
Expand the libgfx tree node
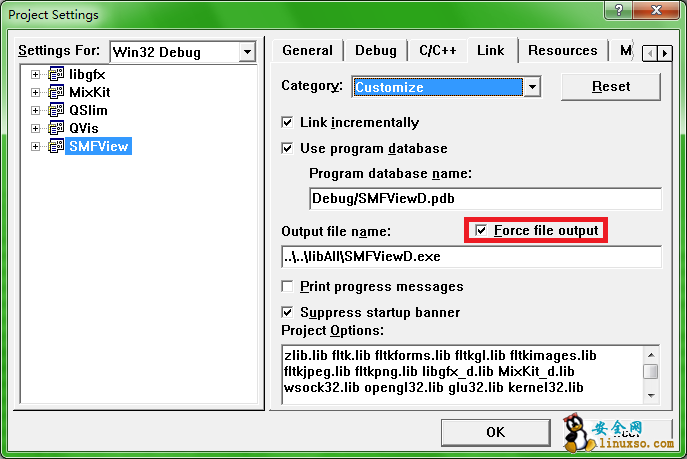pos(36,75)
